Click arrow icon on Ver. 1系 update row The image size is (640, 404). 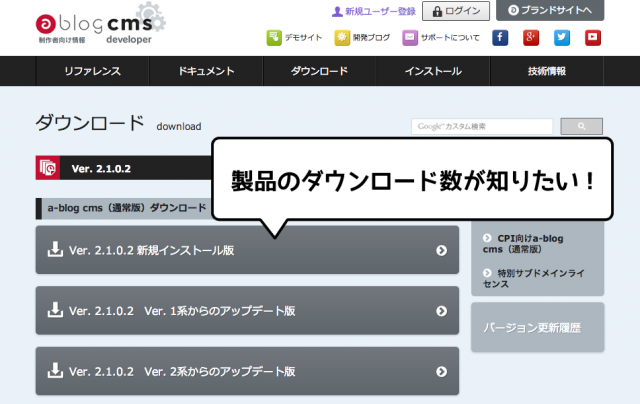click(x=441, y=311)
